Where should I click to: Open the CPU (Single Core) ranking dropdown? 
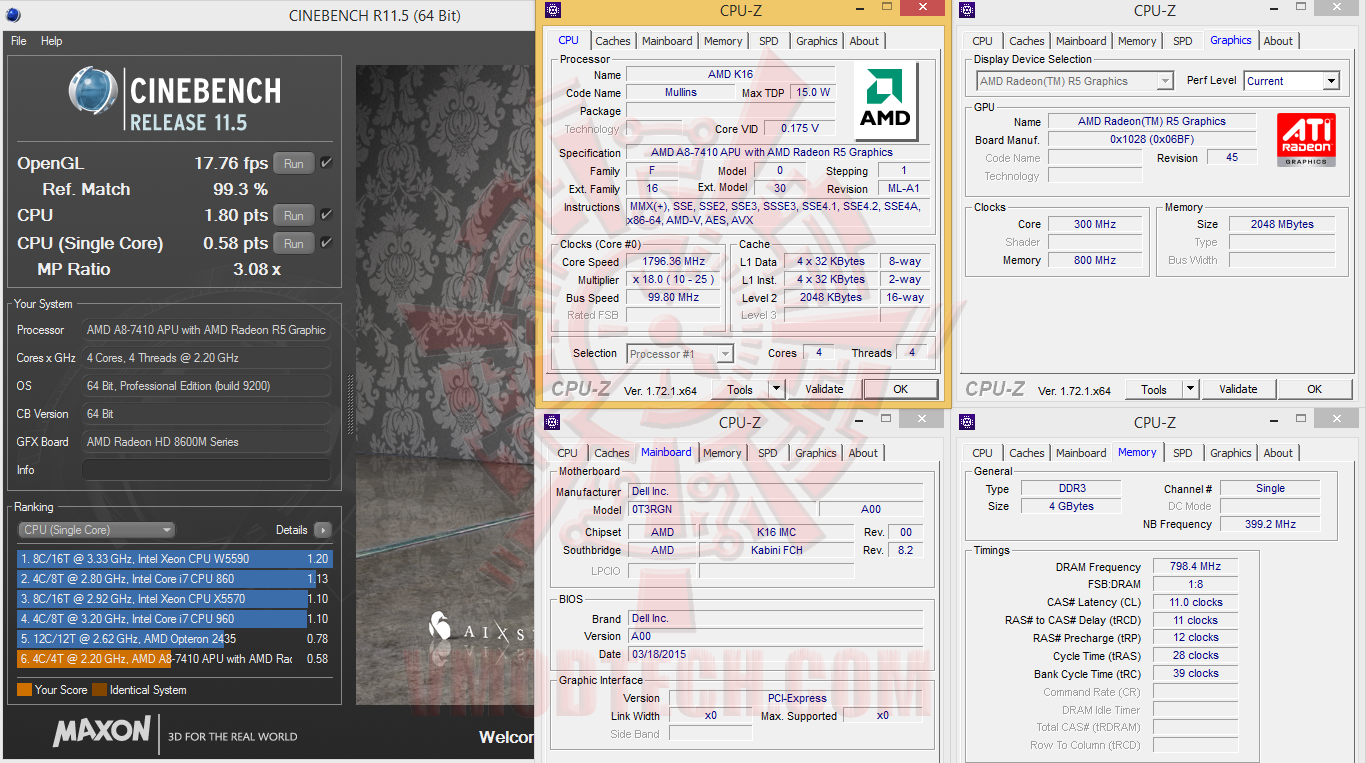click(96, 530)
